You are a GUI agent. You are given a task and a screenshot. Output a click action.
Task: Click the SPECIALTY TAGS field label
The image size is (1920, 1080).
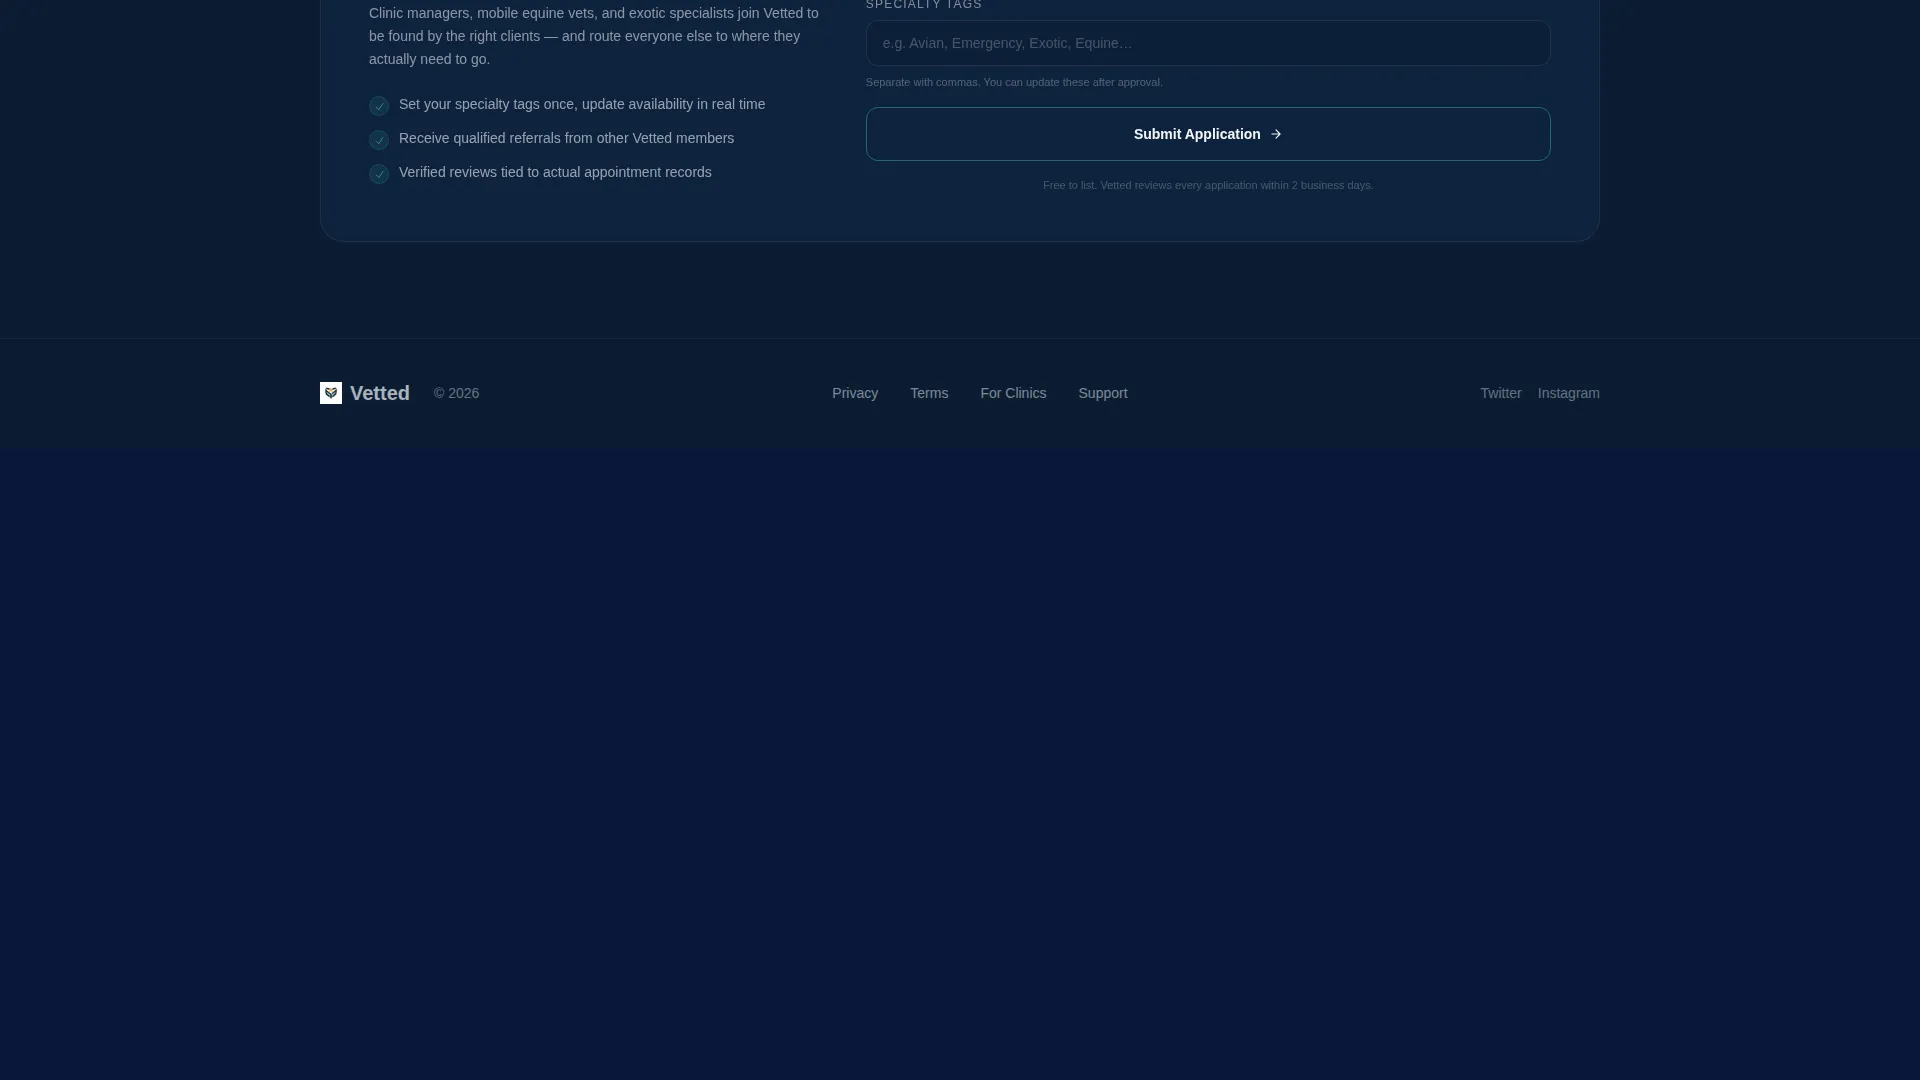pos(924,5)
